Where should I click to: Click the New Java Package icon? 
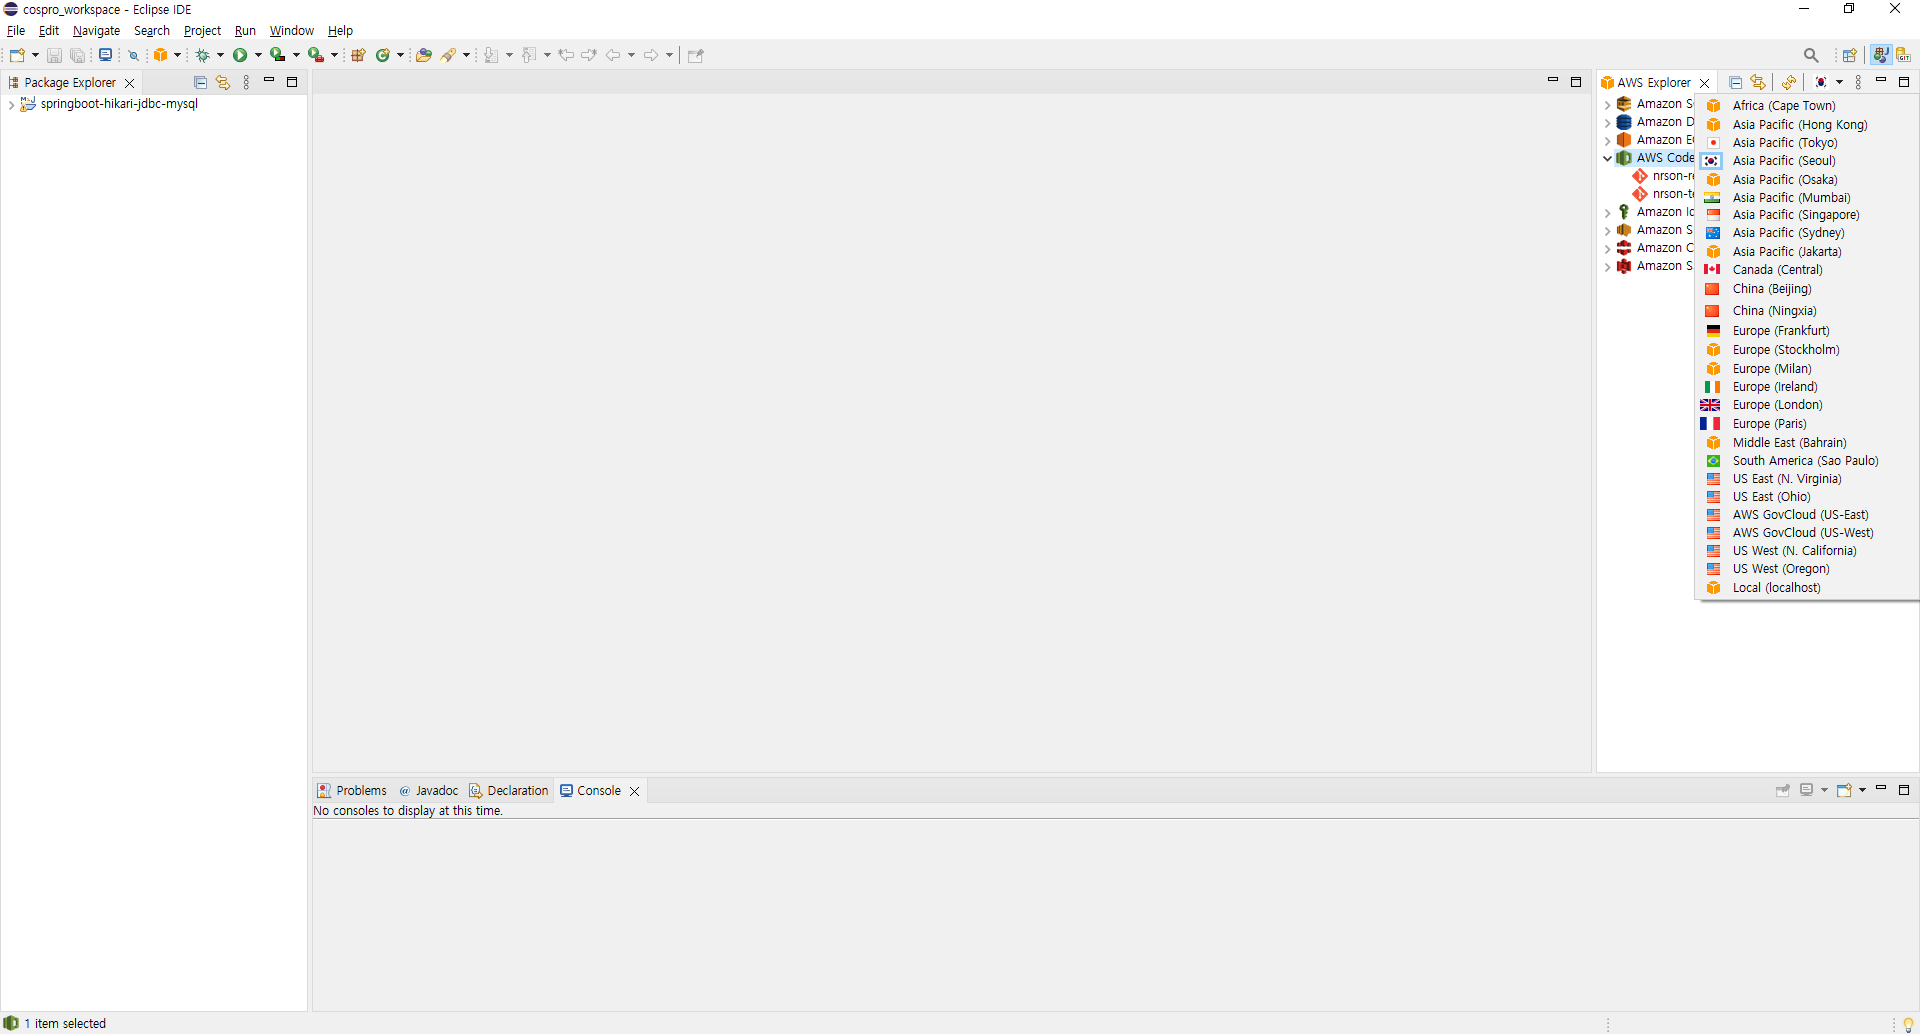pos(358,55)
